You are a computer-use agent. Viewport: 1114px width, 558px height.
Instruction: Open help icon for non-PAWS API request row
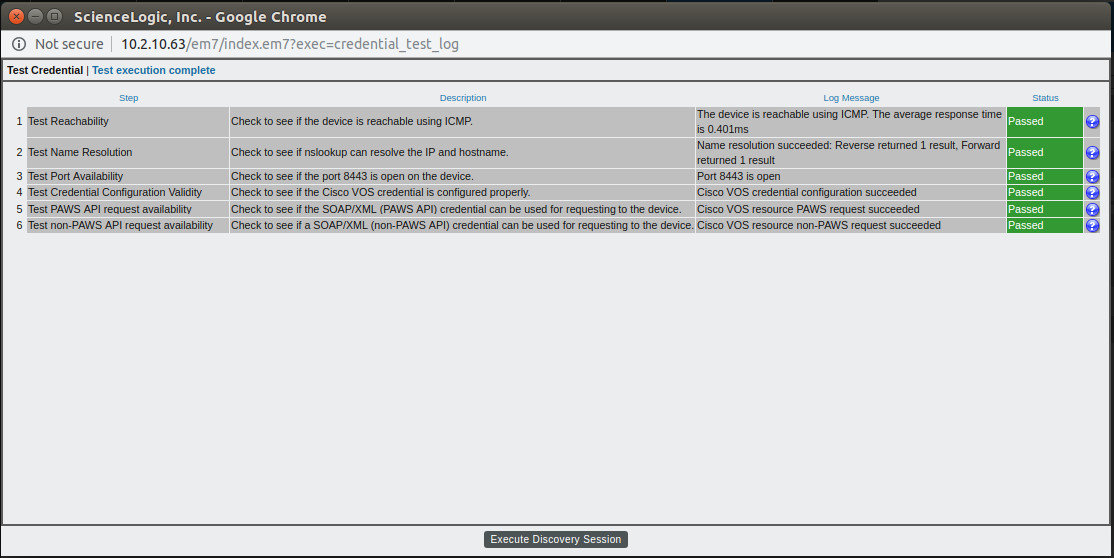click(1092, 225)
